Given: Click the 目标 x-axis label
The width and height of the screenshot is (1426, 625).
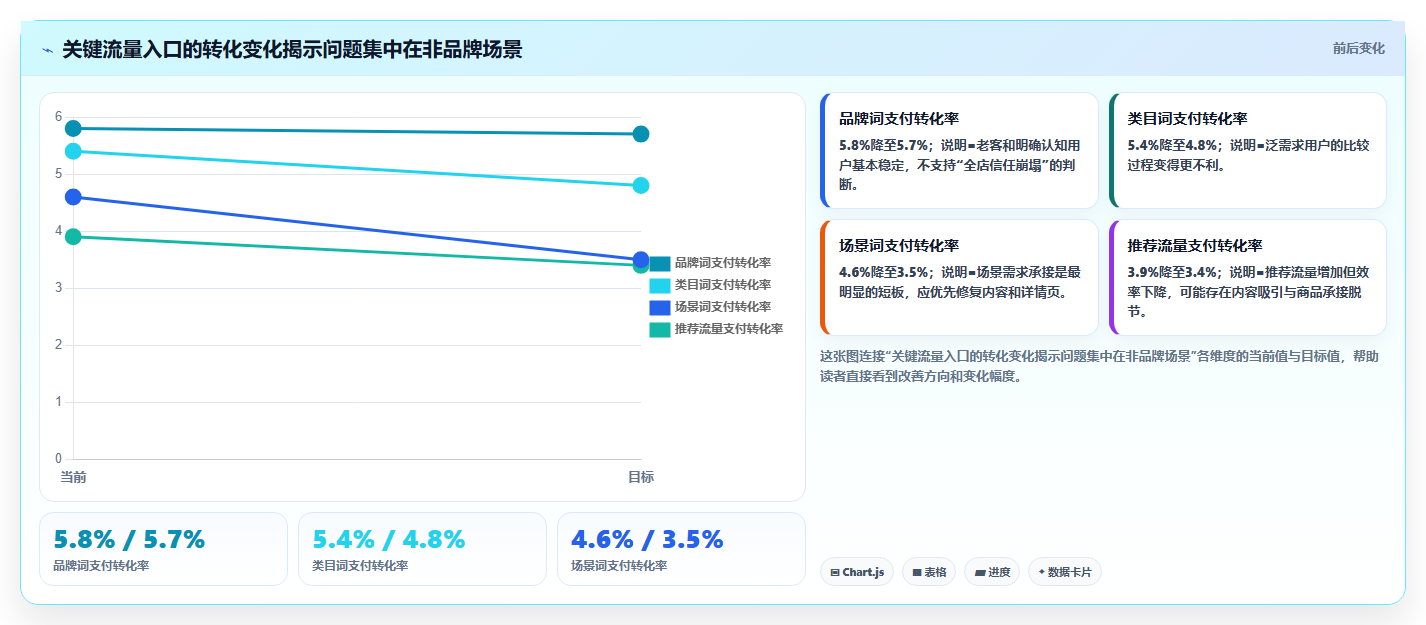Looking at the screenshot, I should tap(641, 477).
